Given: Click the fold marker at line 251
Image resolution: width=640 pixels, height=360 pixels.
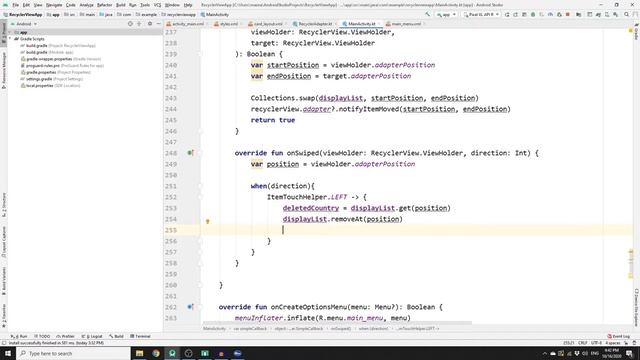Looking at the screenshot, I should click(x=200, y=186).
